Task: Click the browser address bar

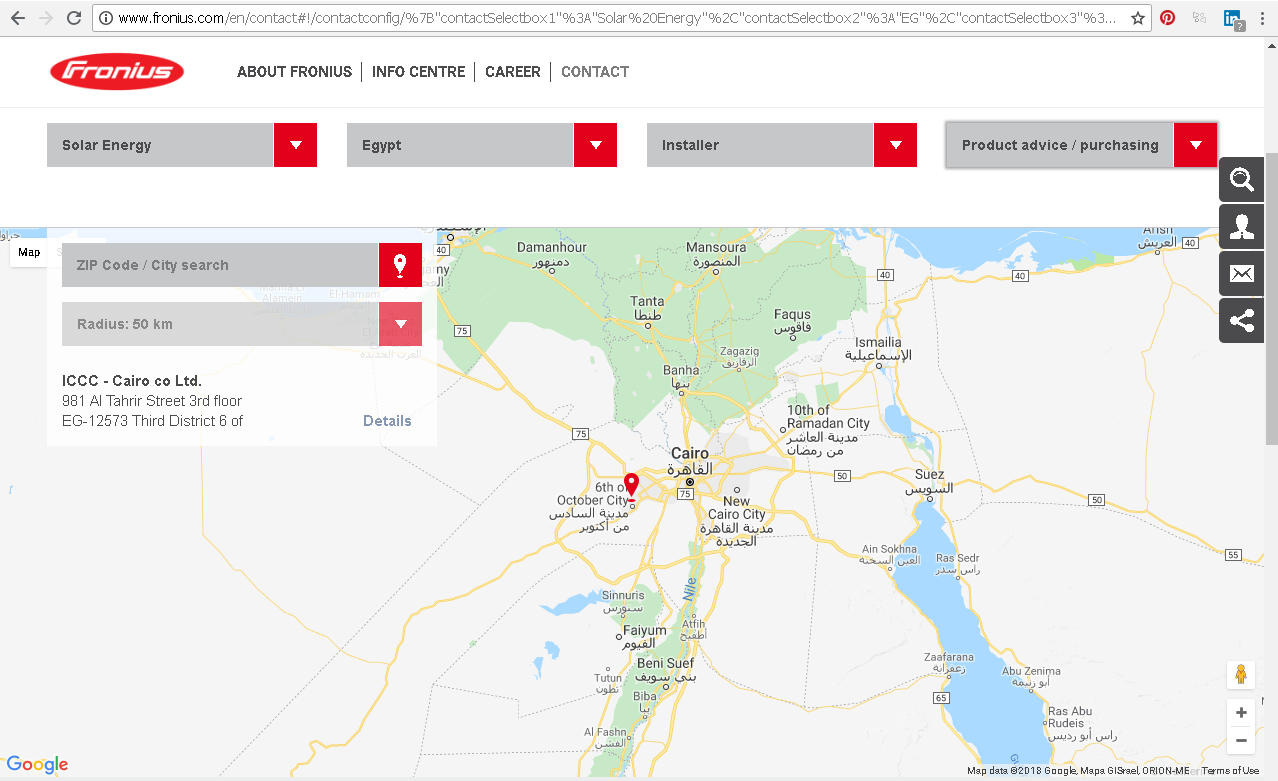Action: point(620,18)
